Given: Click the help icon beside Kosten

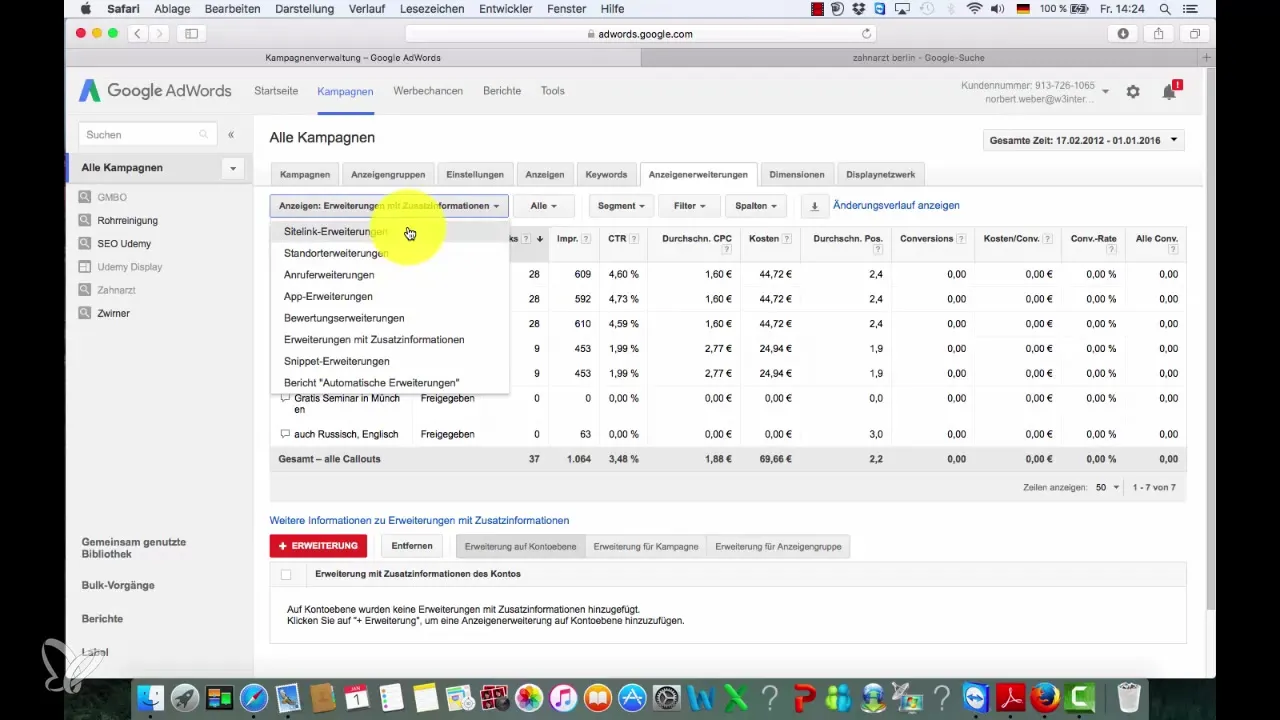Looking at the screenshot, I should (788, 239).
